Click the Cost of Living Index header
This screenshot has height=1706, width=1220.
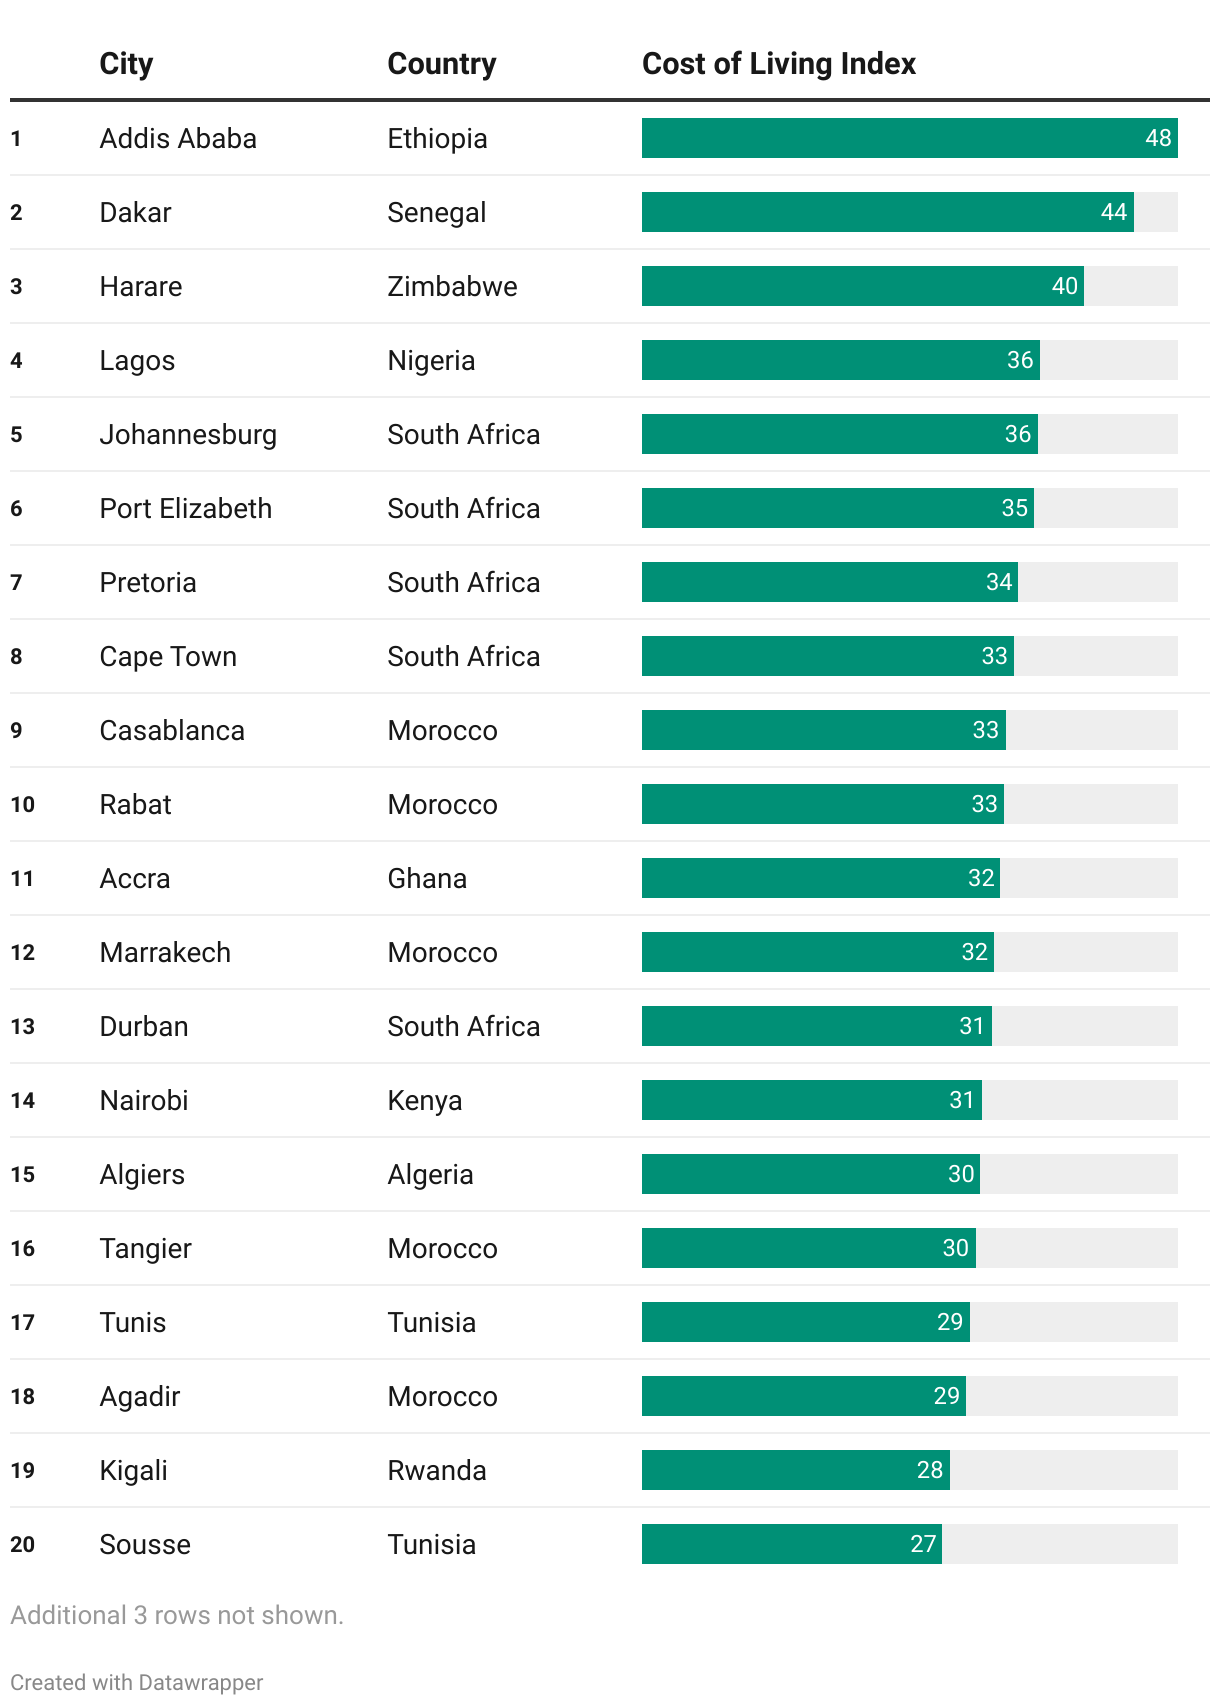778,64
